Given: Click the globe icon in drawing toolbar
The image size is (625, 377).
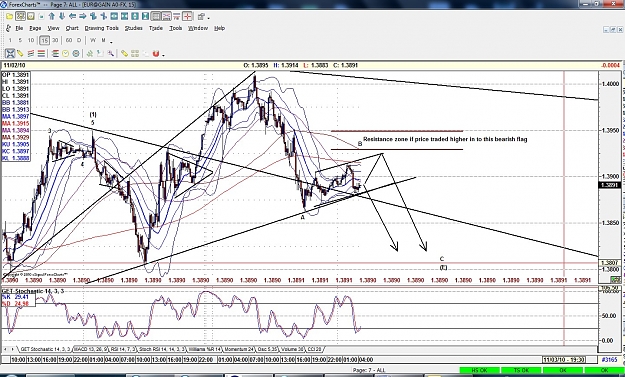Looking at the screenshot, I should [76, 53].
